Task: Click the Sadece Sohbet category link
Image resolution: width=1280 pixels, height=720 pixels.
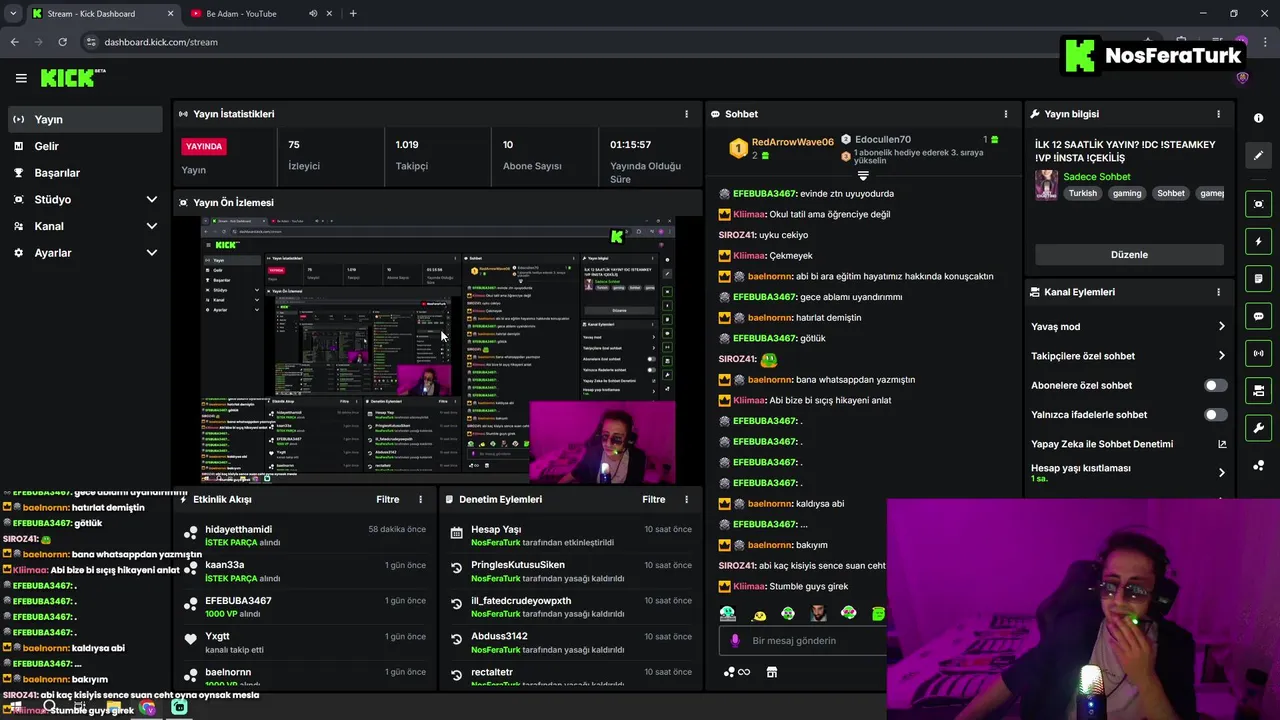Action: click(1097, 177)
